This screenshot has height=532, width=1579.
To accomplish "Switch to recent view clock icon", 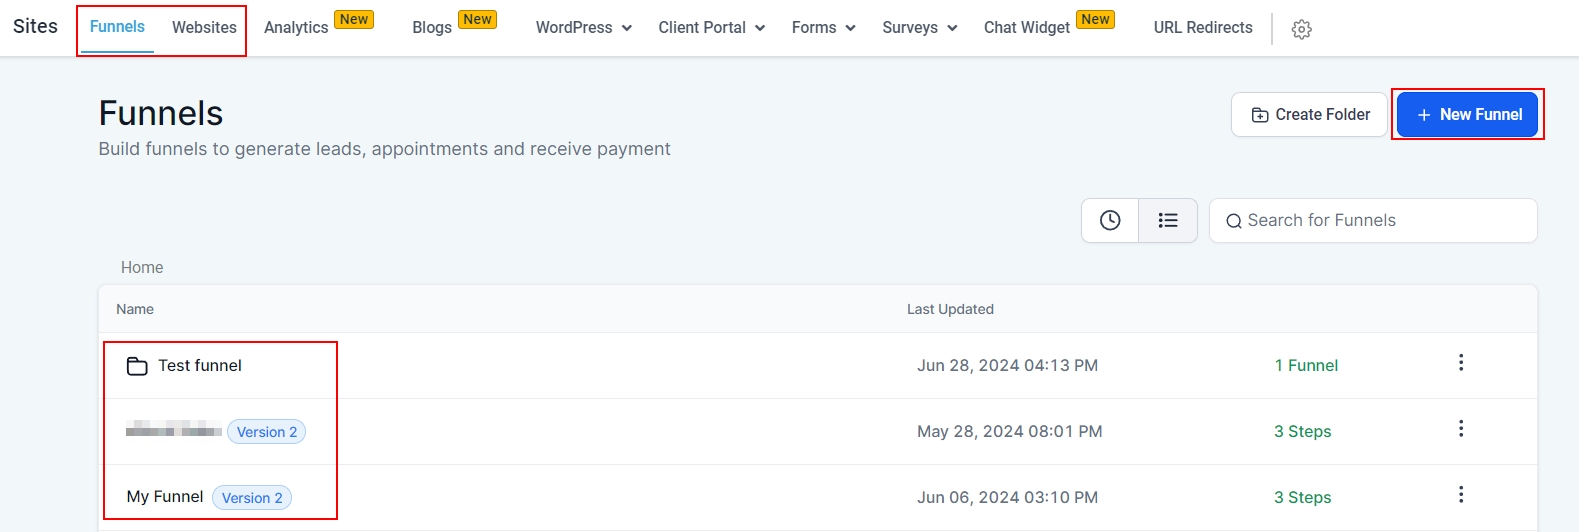I will click(x=1110, y=221).
